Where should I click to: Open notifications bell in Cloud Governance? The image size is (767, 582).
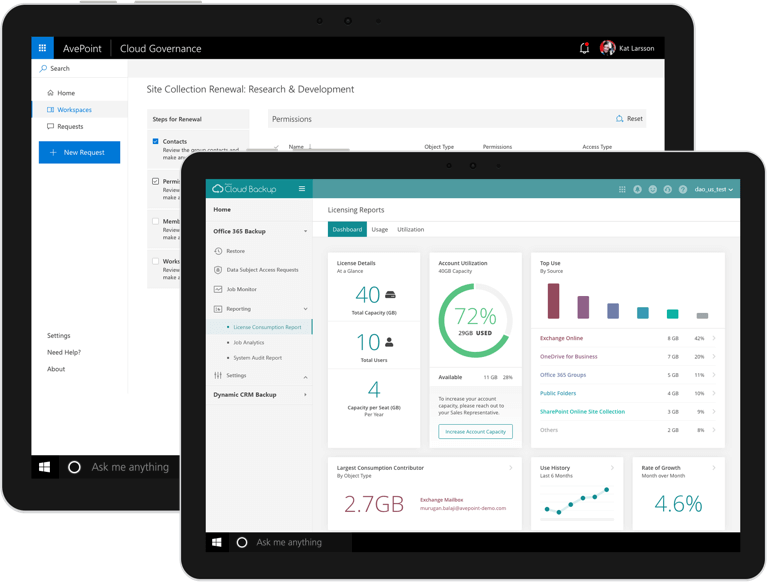[584, 48]
